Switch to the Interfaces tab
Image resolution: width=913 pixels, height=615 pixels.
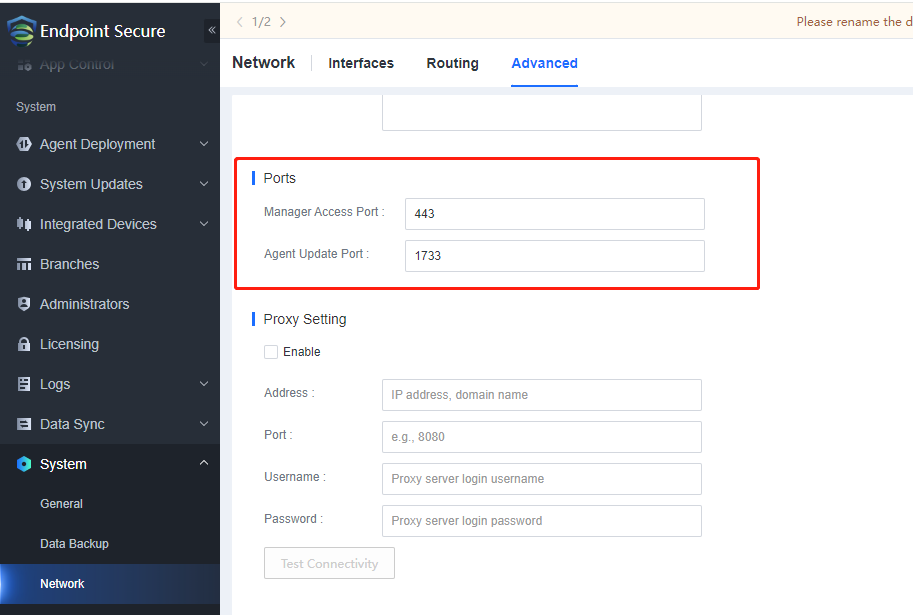pyautogui.click(x=361, y=63)
